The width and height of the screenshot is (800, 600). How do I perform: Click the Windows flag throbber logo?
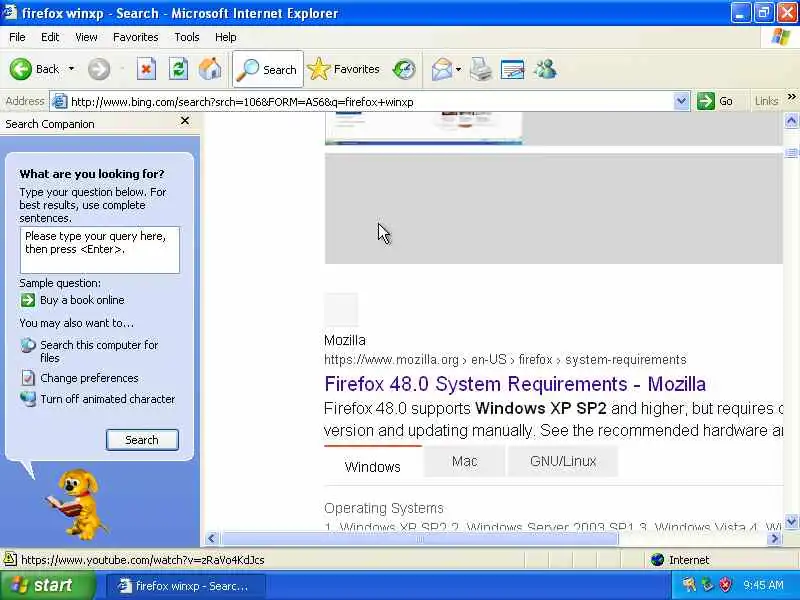point(780,37)
